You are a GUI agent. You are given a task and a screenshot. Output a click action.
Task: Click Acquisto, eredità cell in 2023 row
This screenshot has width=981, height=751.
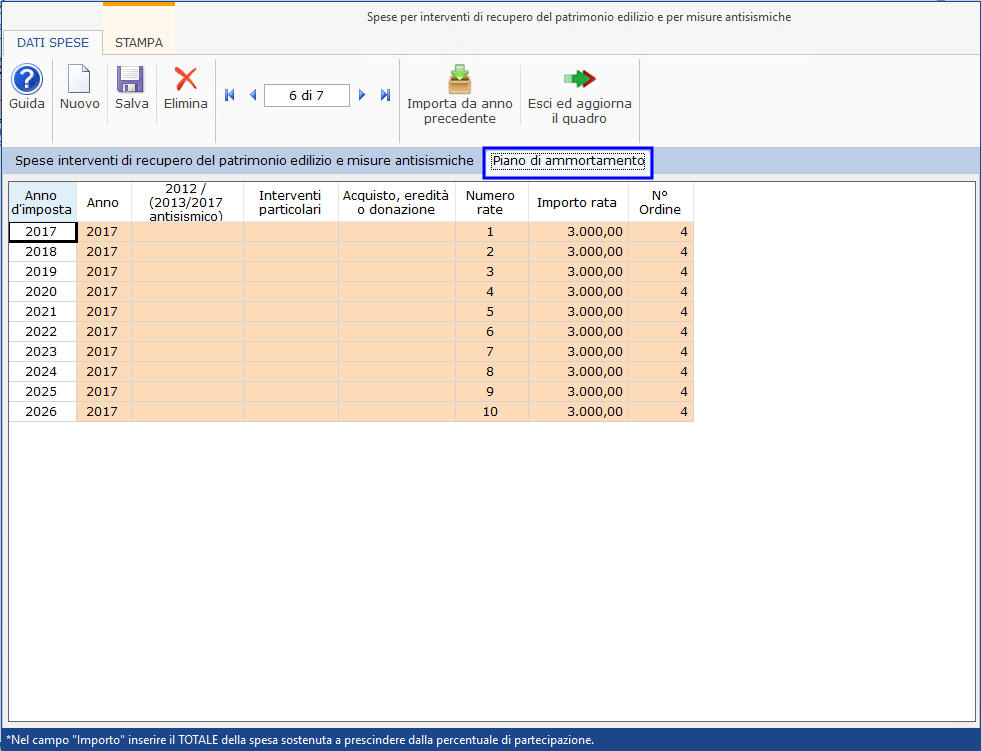tap(397, 352)
